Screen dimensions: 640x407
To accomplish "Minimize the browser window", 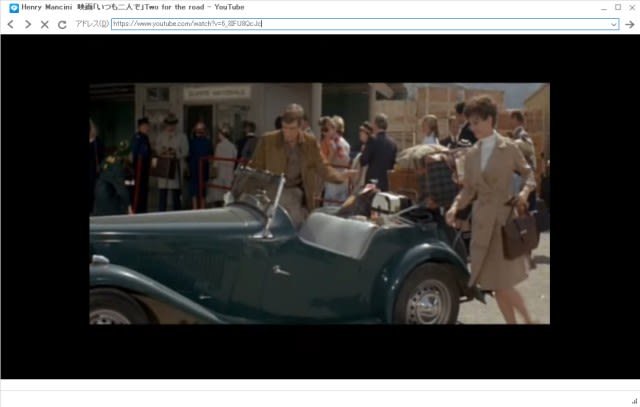I will 604,7.
